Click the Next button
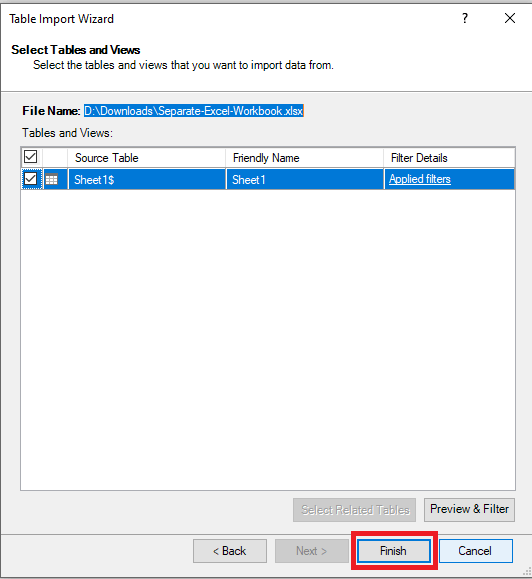Image resolution: width=532 pixels, height=579 pixels. [312, 551]
